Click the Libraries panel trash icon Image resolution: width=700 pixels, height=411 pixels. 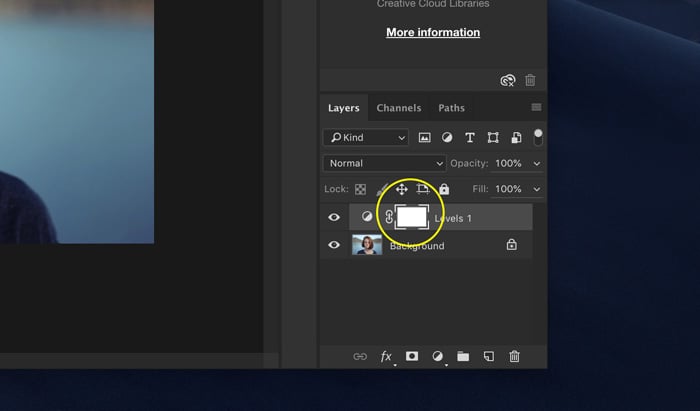pyautogui.click(x=530, y=80)
